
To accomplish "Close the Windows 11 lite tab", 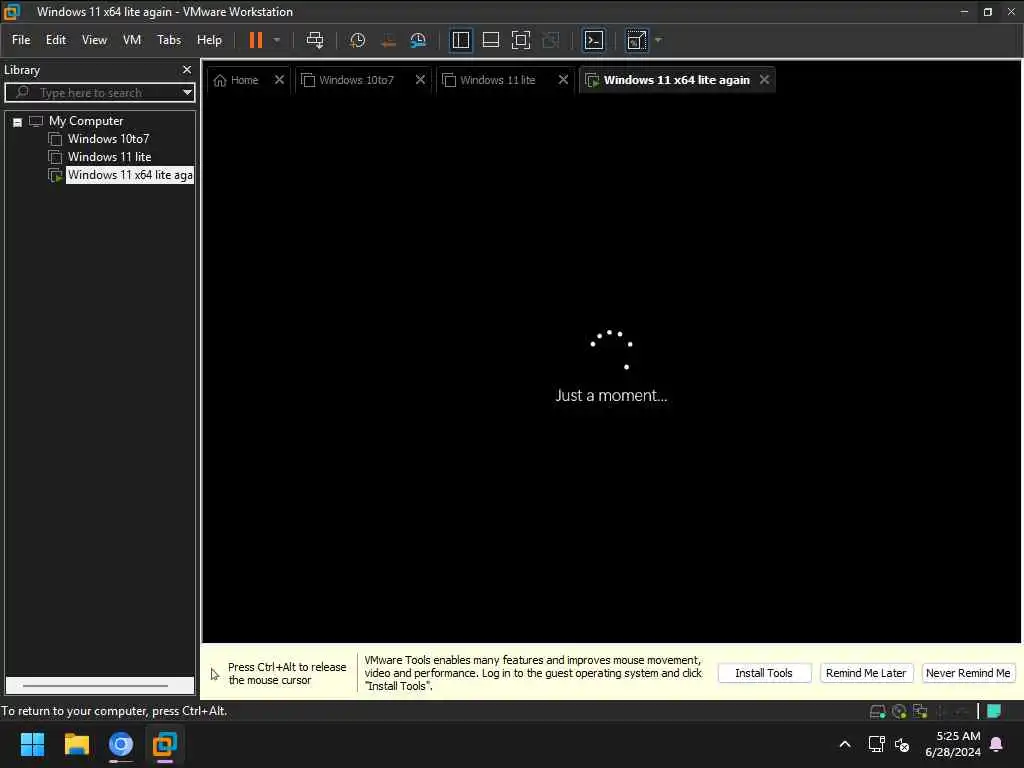I will [x=563, y=80].
